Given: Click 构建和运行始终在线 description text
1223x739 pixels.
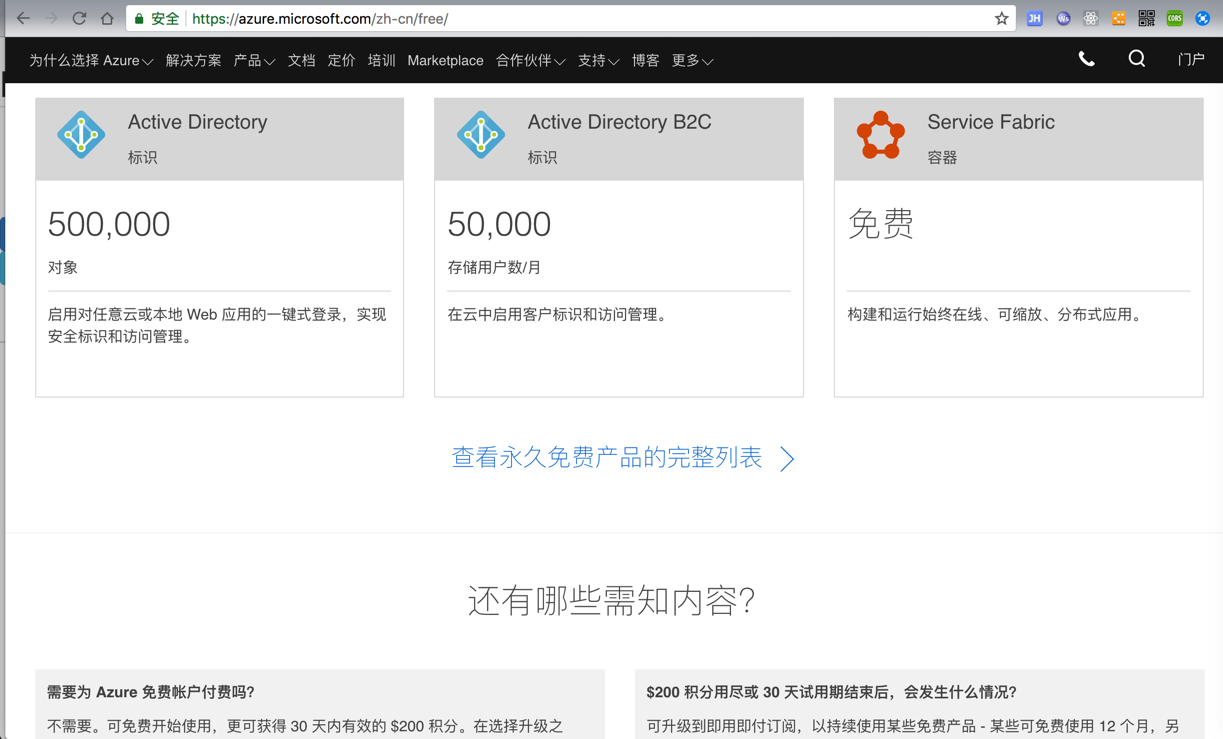Looking at the screenshot, I should pos(994,315).
